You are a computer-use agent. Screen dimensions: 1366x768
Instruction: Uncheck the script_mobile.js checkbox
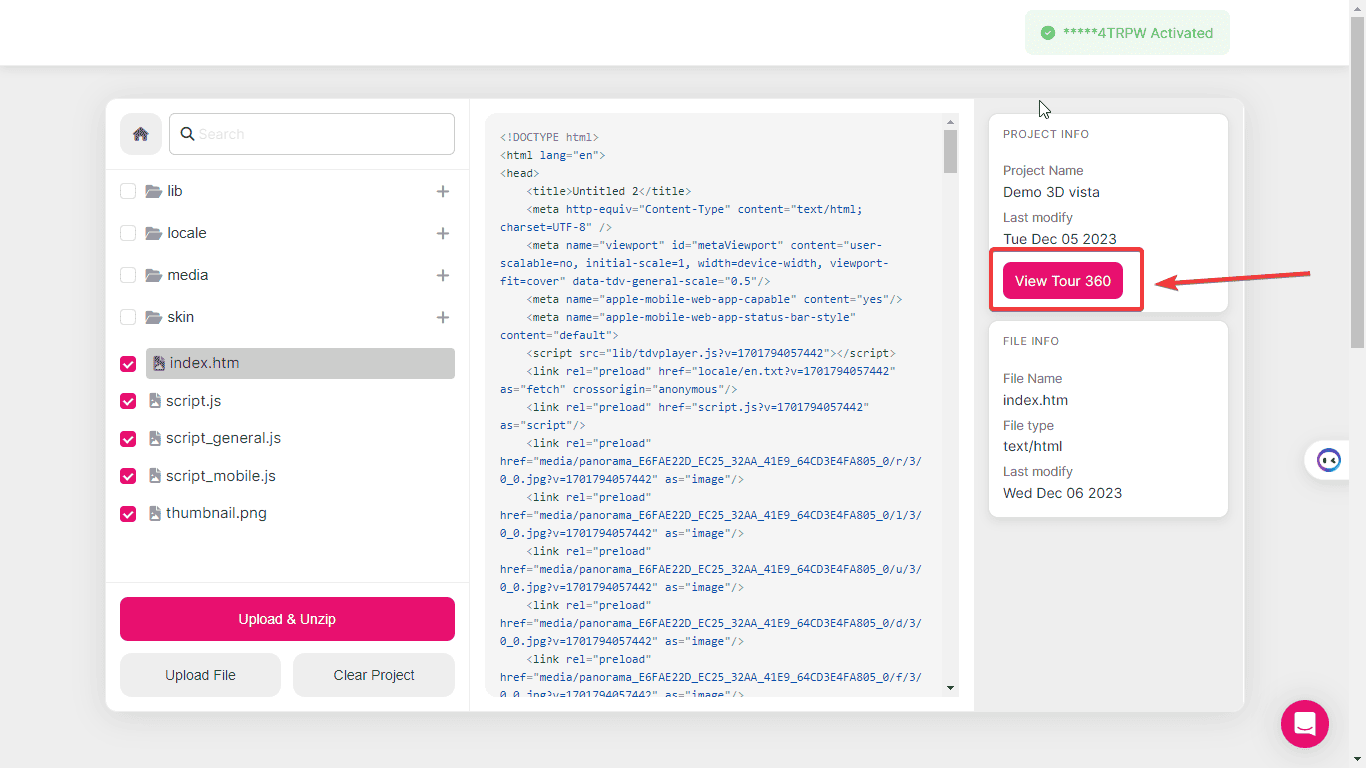click(x=128, y=476)
